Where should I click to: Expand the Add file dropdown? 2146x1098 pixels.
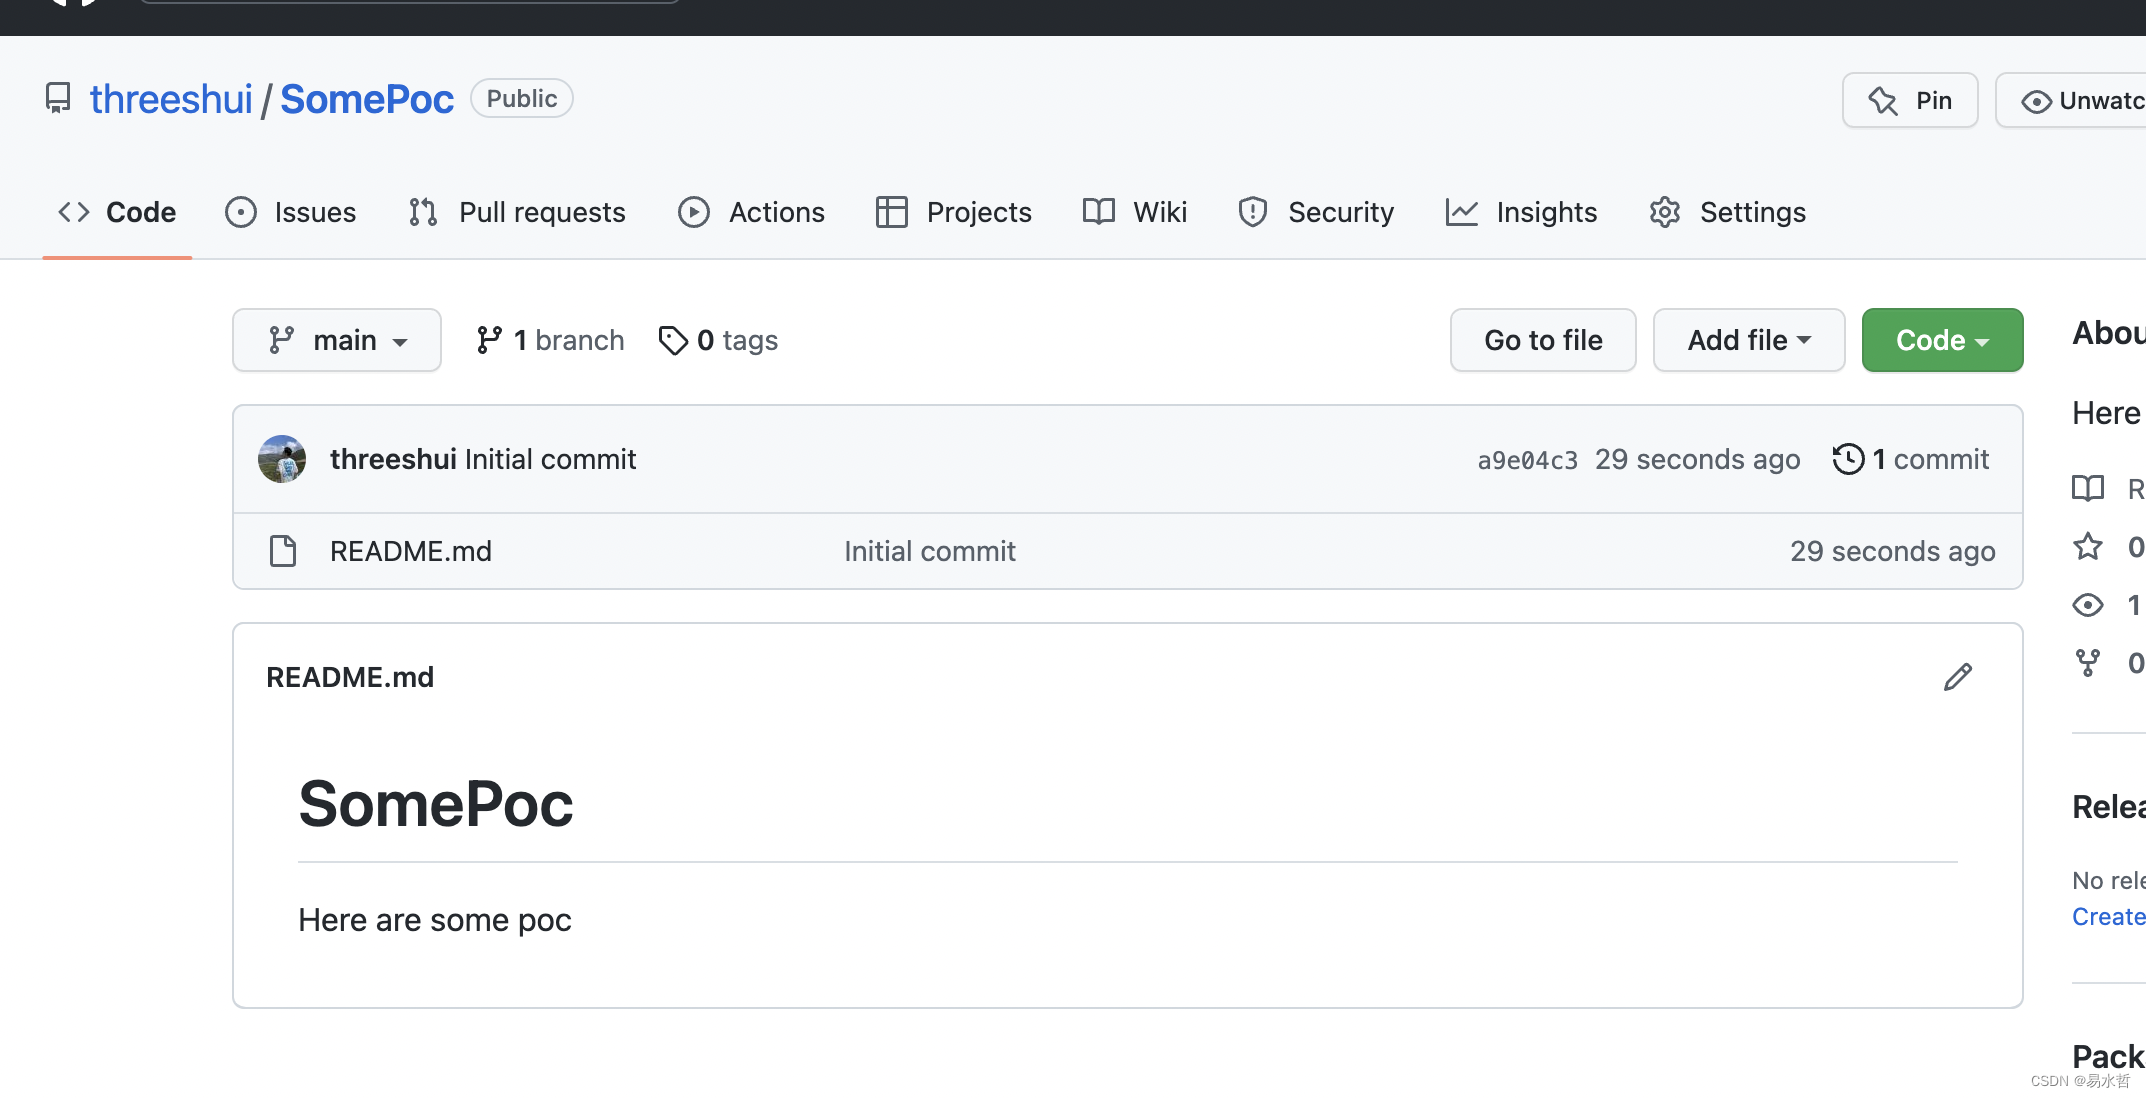point(1749,340)
